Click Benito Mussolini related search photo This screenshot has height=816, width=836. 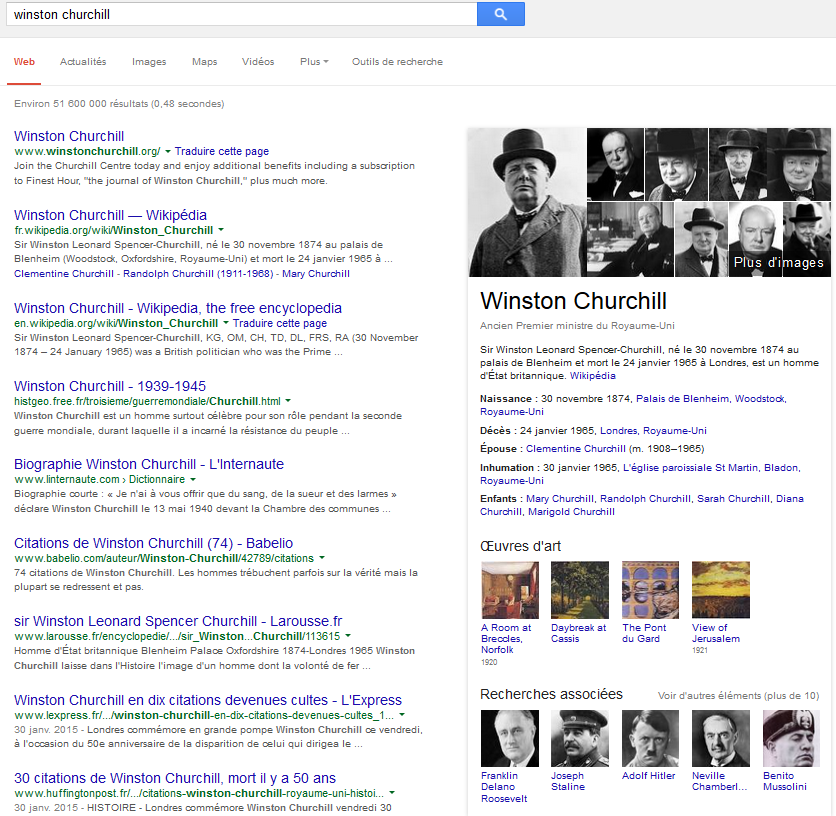pos(791,738)
